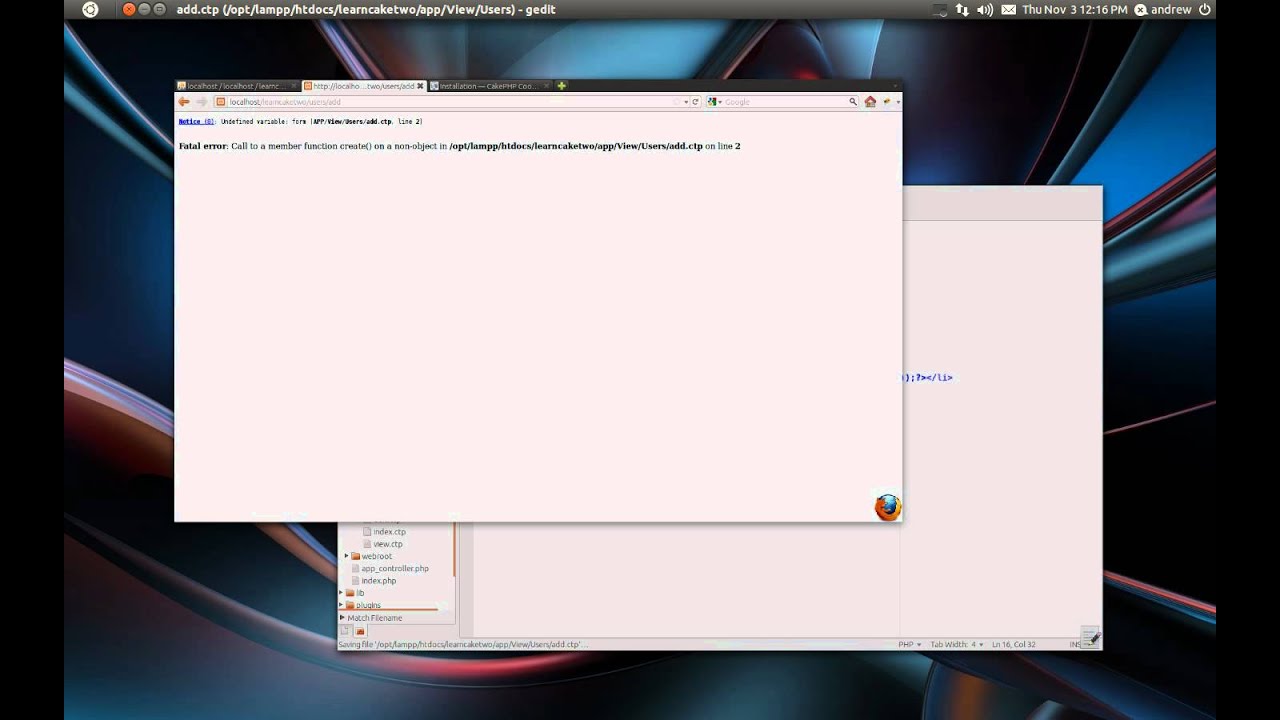The width and height of the screenshot is (1280, 720).
Task: Open the search engine selector dropdown
Action: click(715, 102)
